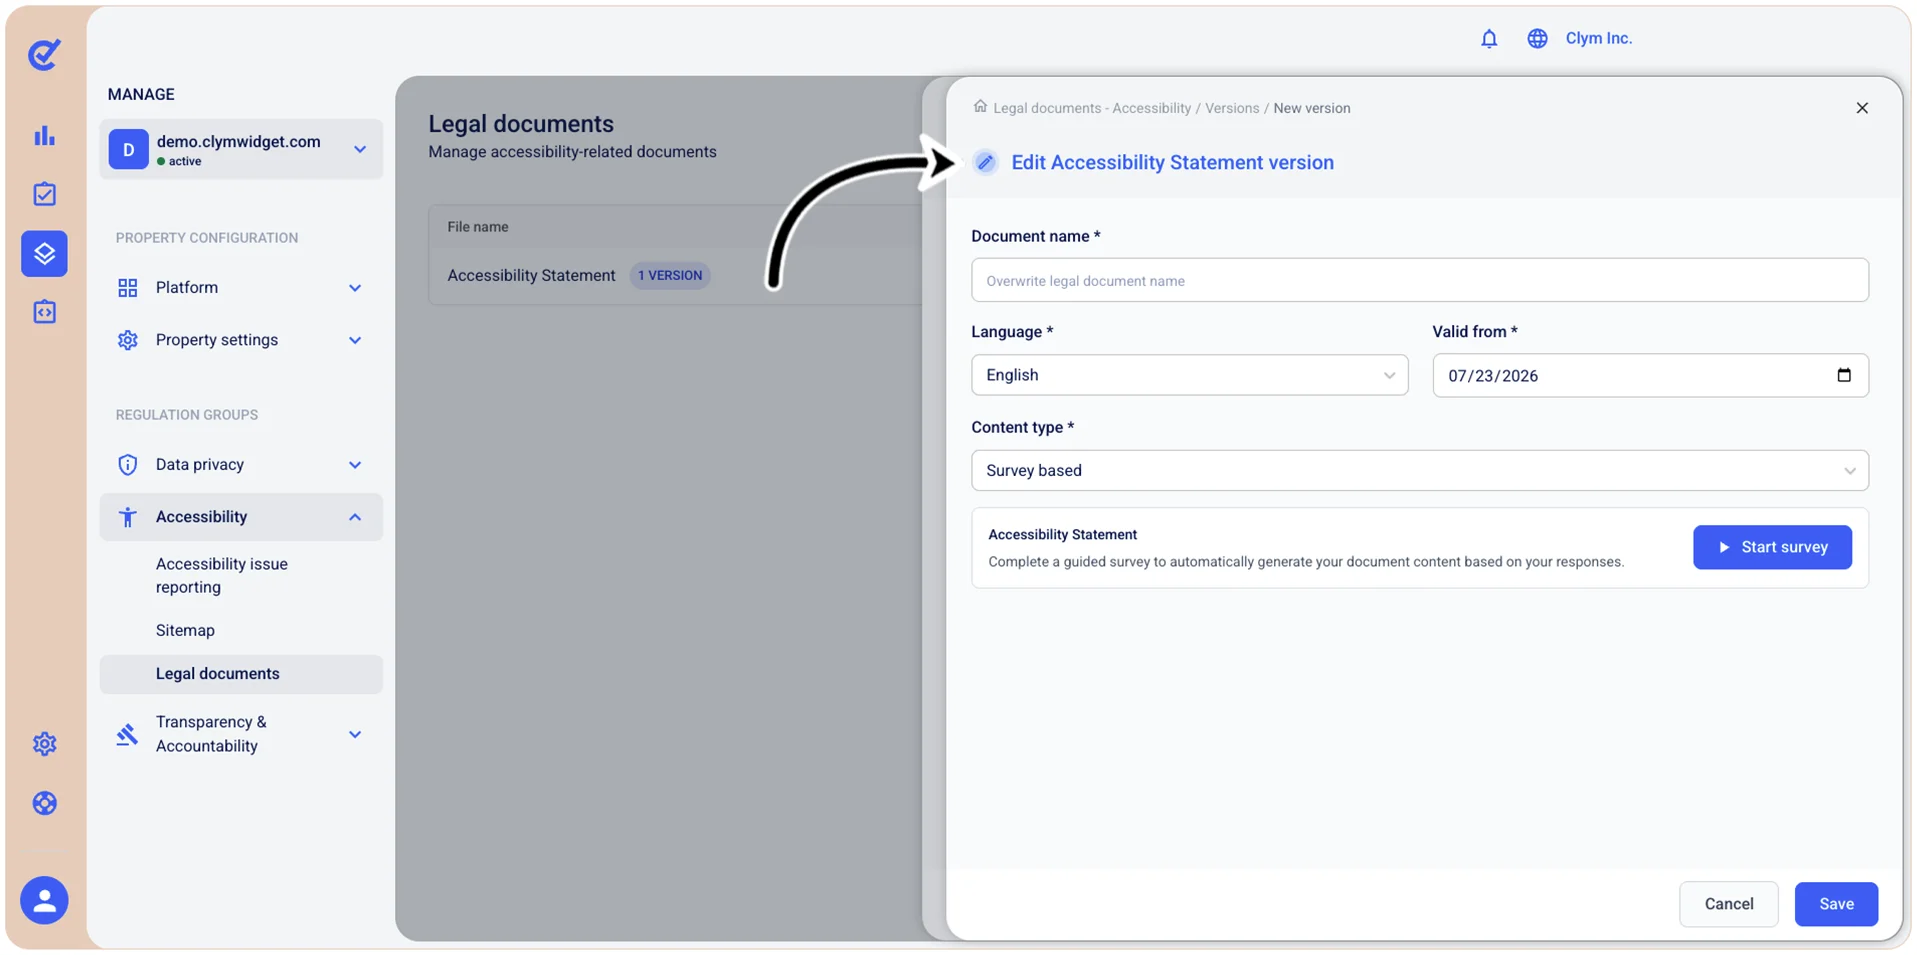Open the calendar picker icon in Valid from
Image resolution: width=1917 pixels, height=955 pixels.
pyautogui.click(x=1843, y=375)
